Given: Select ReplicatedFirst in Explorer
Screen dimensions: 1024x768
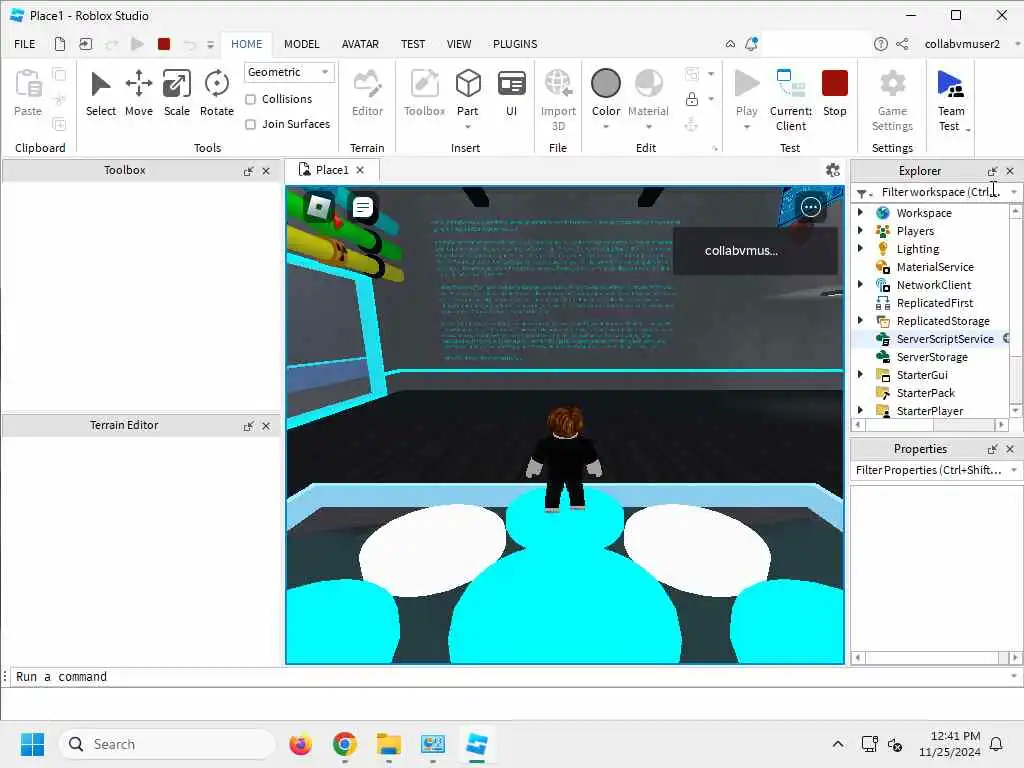Looking at the screenshot, I should (x=935, y=302).
